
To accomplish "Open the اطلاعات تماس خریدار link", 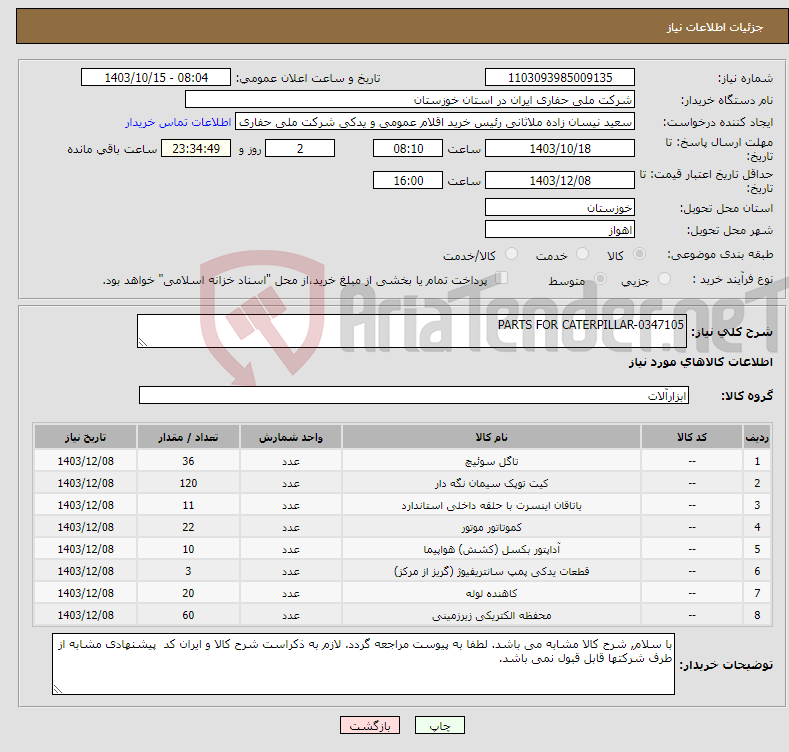I will coord(178,122).
